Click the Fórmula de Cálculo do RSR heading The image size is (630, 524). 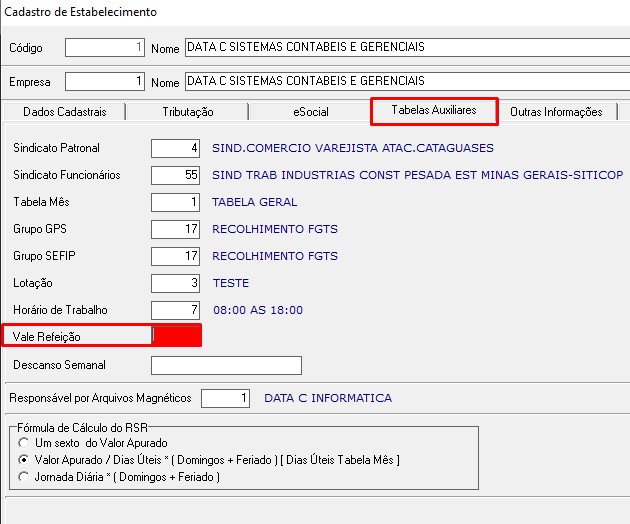click(82, 428)
